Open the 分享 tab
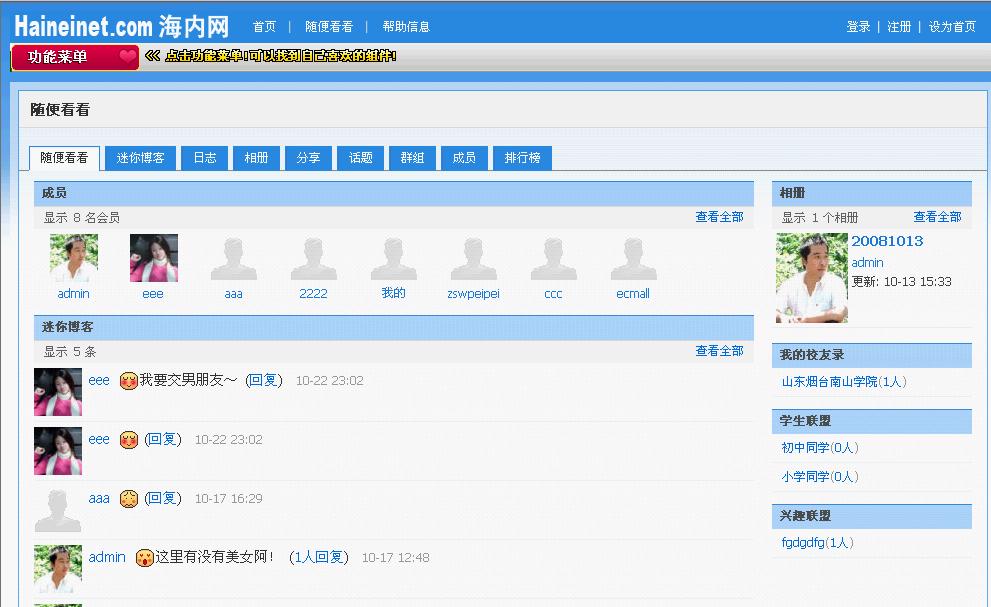 coord(308,158)
